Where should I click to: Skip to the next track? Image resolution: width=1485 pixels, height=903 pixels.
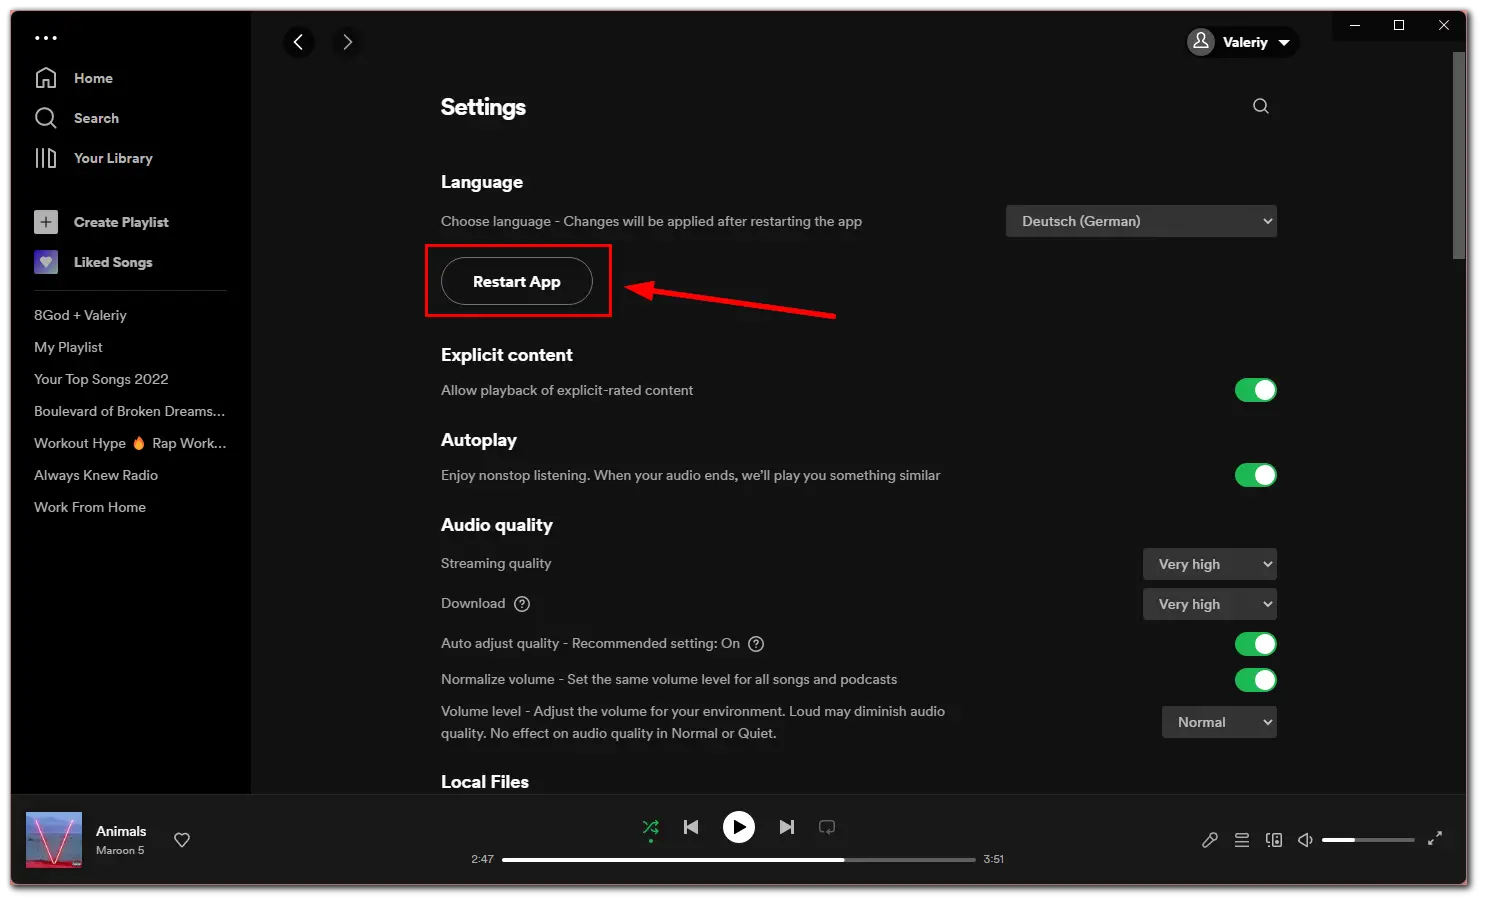[787, 827]
